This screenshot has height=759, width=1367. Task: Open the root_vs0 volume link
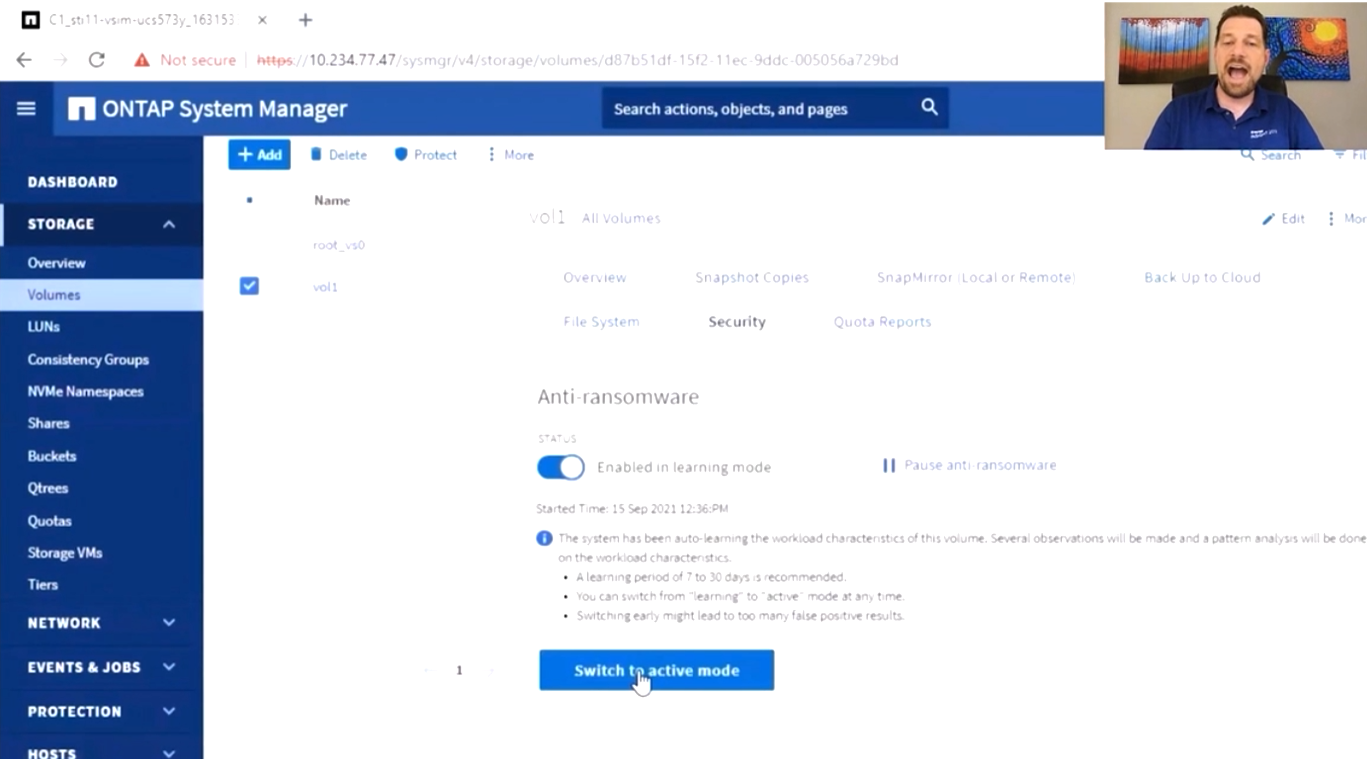tap(339, 244)
